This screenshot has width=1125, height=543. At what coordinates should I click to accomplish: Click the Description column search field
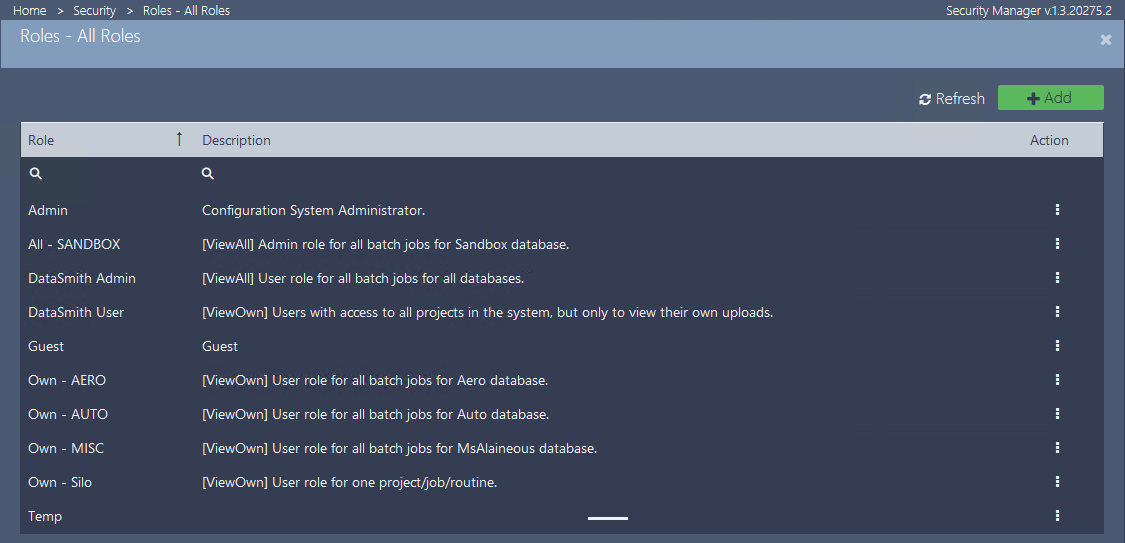(x=600, y=174)
